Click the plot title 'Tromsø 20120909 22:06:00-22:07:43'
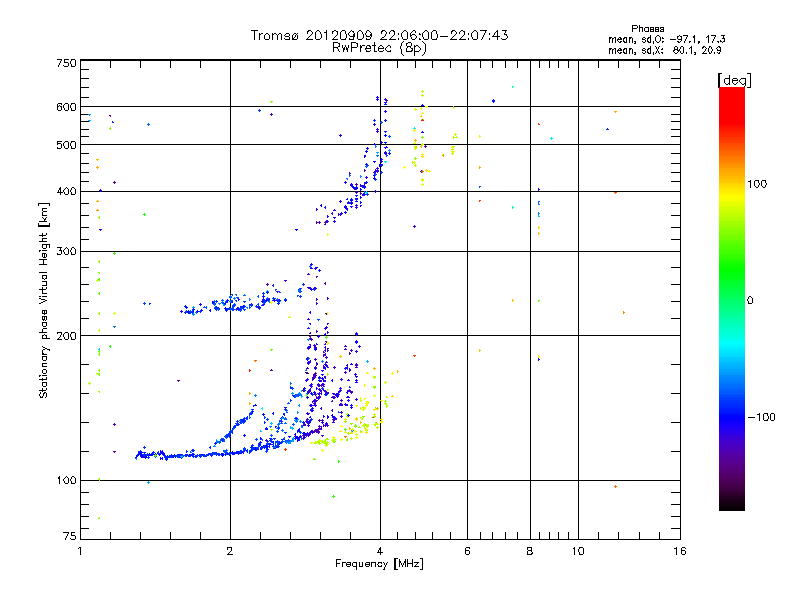 (379, 35)
